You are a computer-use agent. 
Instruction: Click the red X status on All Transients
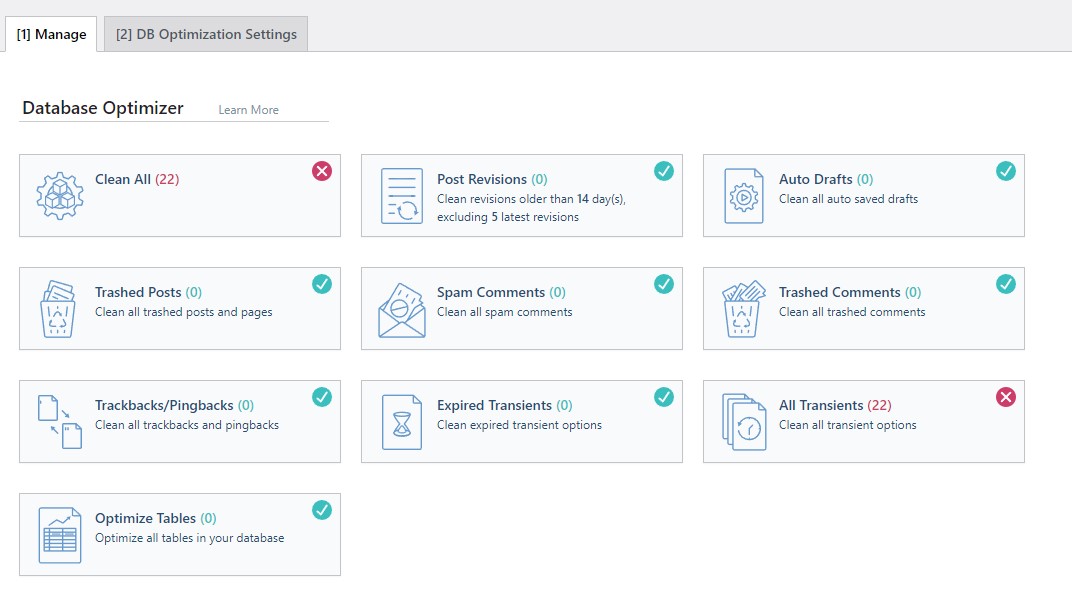1006,397
